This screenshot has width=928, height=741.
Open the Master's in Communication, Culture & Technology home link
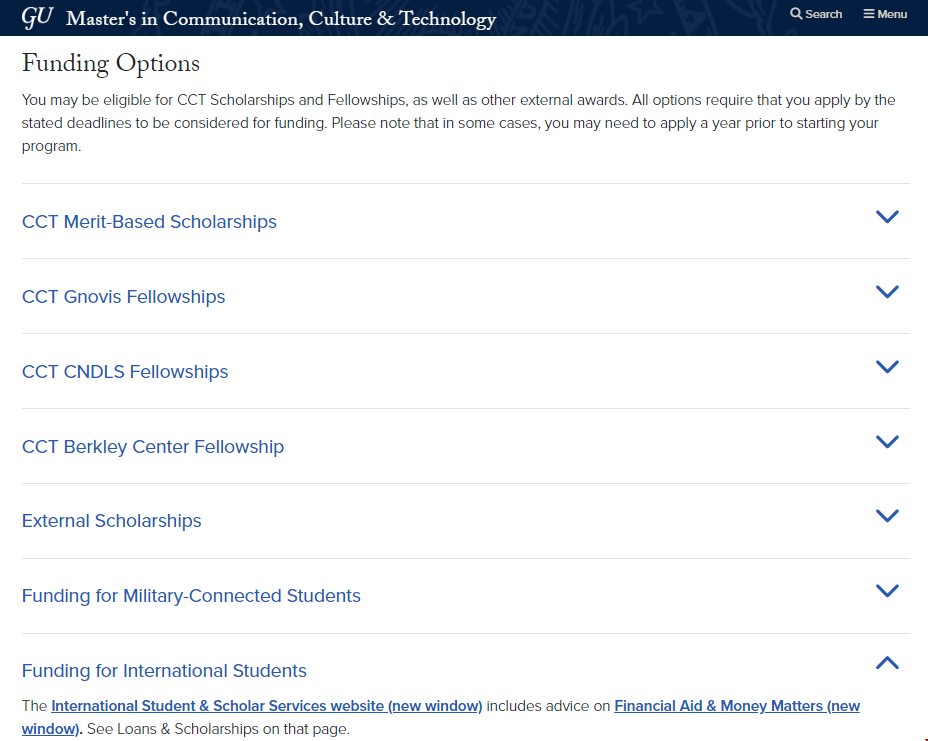280,19
